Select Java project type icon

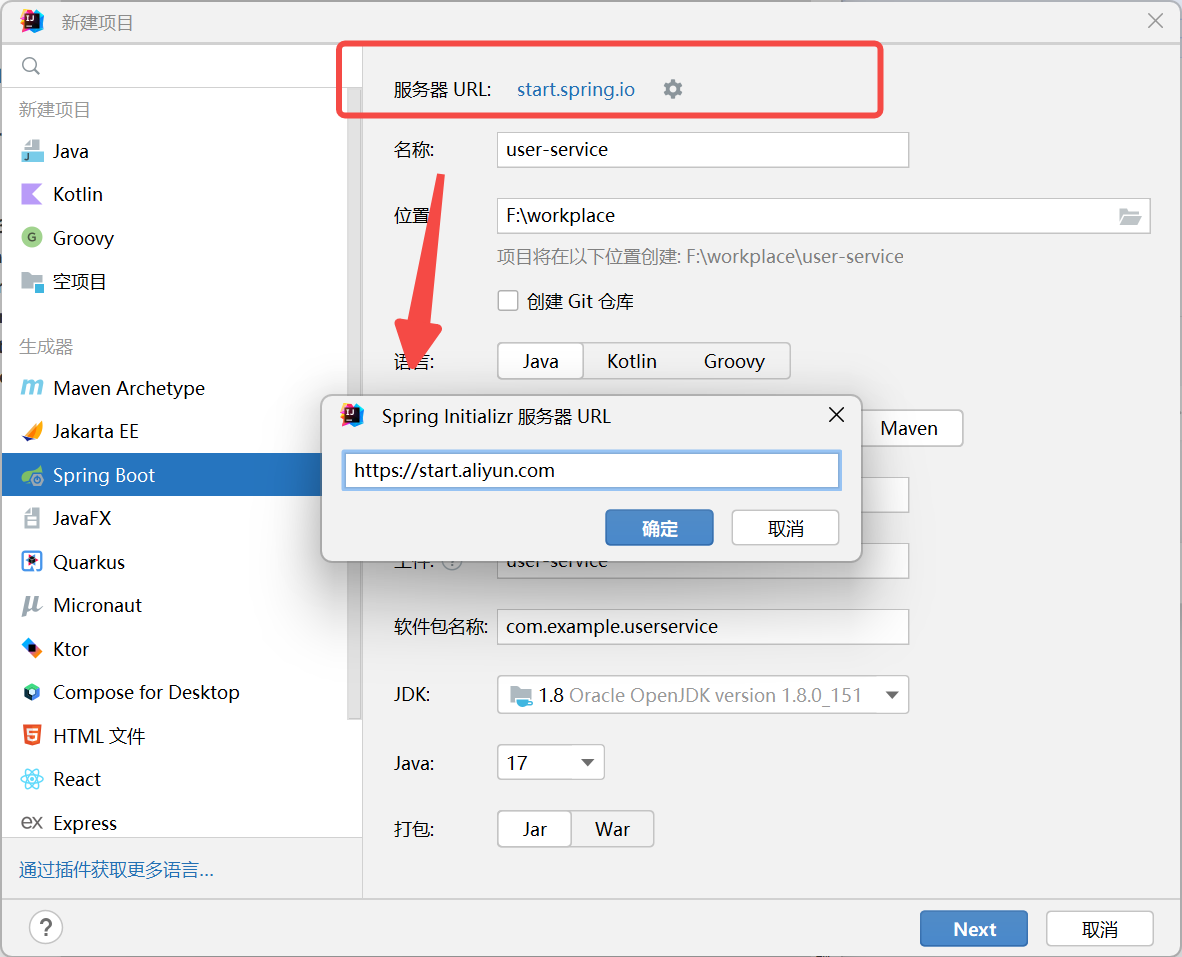pyautogui.click(x=32, y=151)
